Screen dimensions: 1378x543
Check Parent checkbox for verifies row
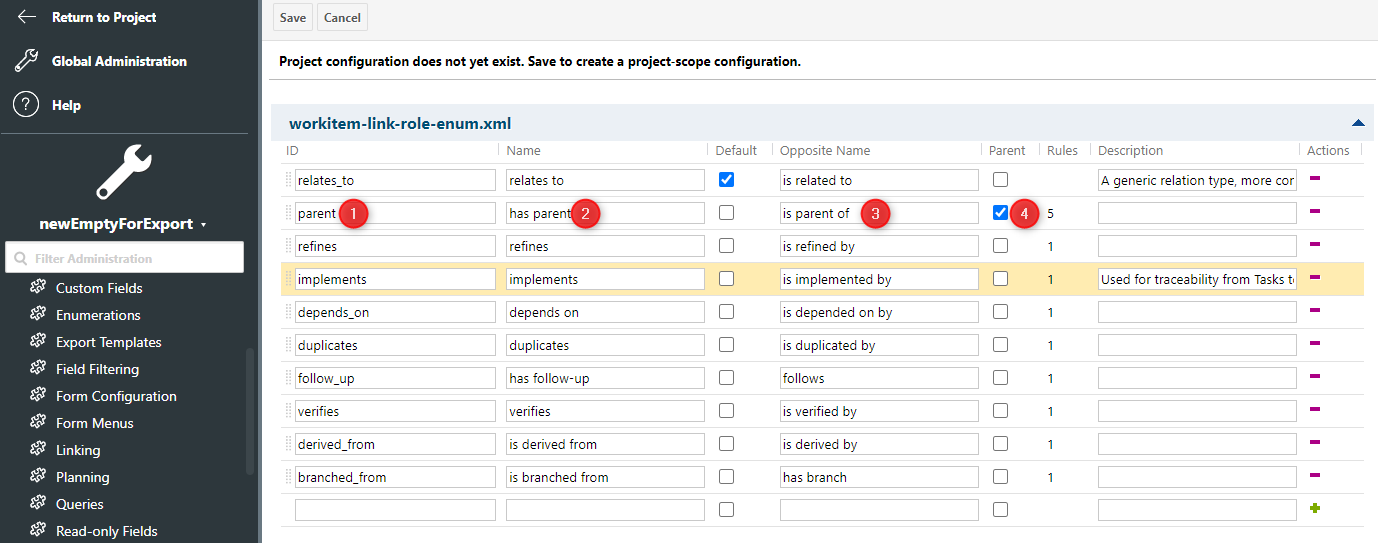[x=1000, y=411]
